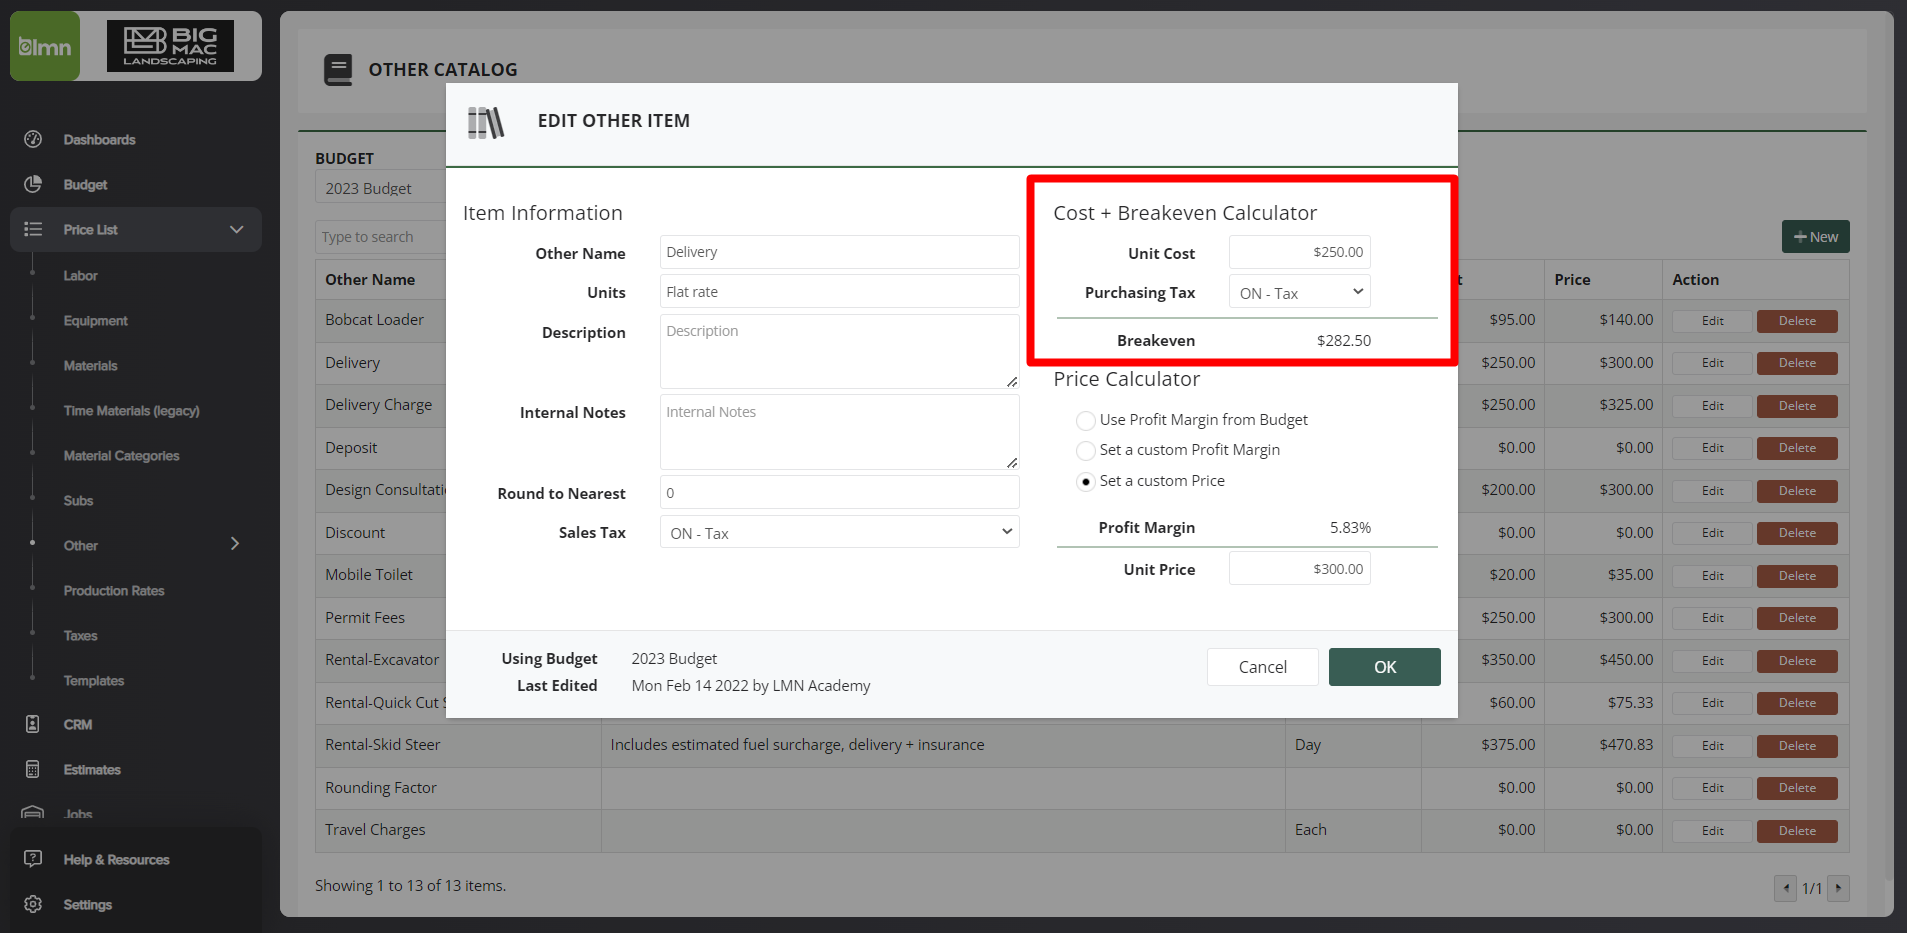Open Materials in Price List menu
Screen dimensions: 1907x933
click(91, 366)
